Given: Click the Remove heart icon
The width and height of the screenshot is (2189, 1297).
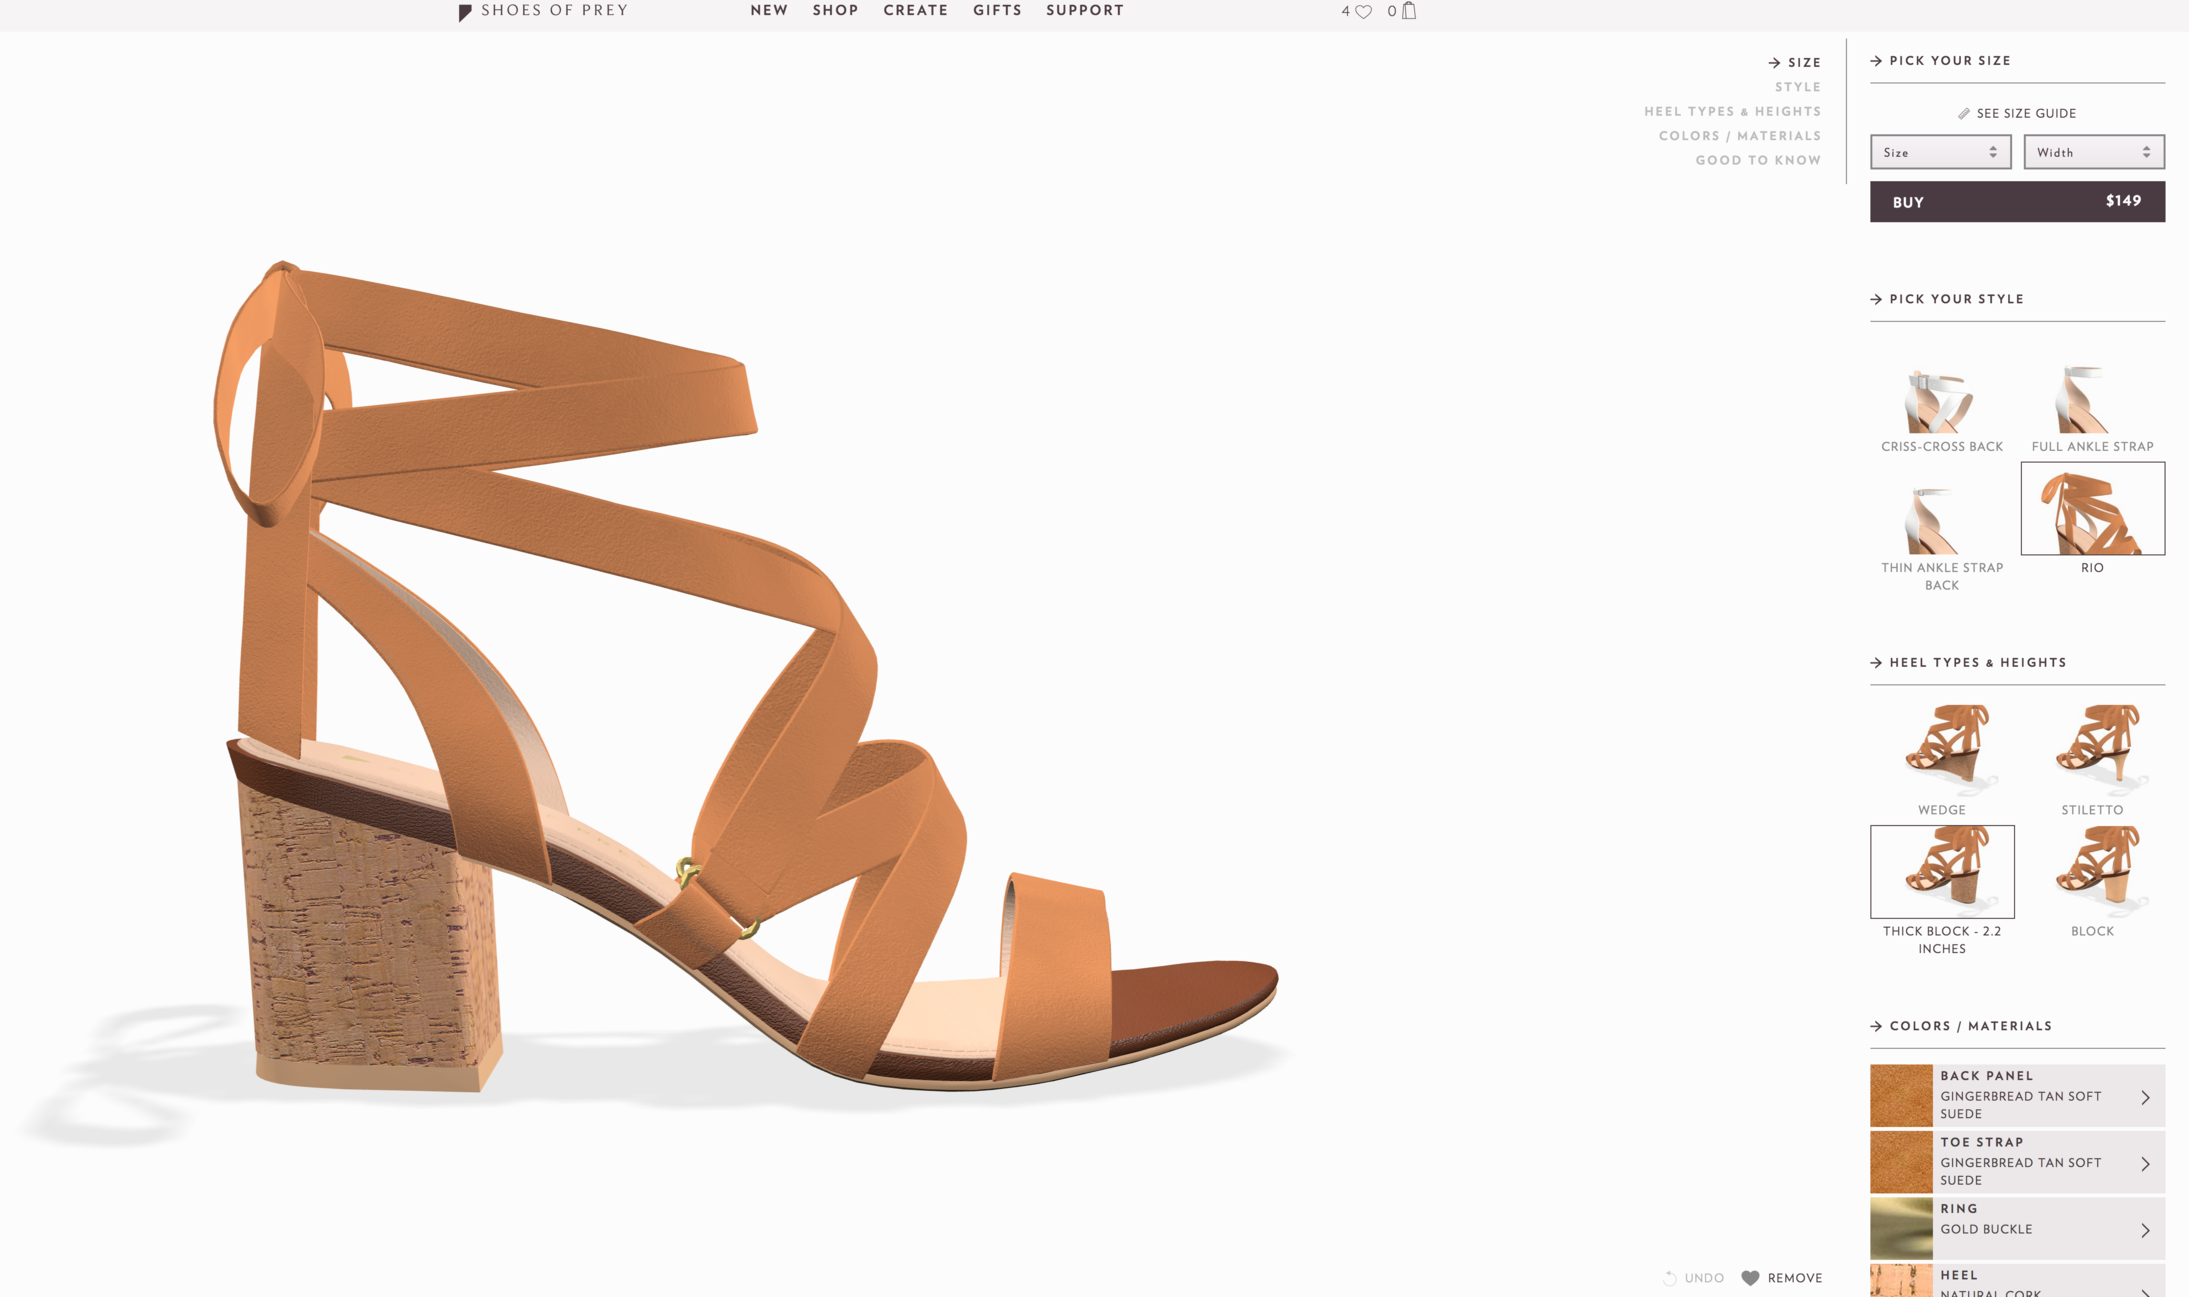Looking at the screenshot, I should tap(1750, 1278).
